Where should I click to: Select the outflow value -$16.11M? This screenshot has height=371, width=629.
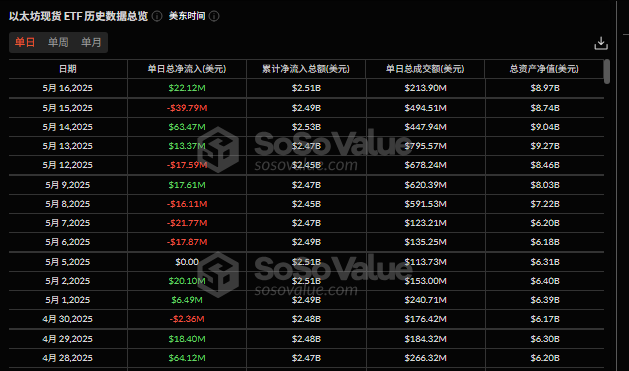pyautogui.click(x=187, y=204)
